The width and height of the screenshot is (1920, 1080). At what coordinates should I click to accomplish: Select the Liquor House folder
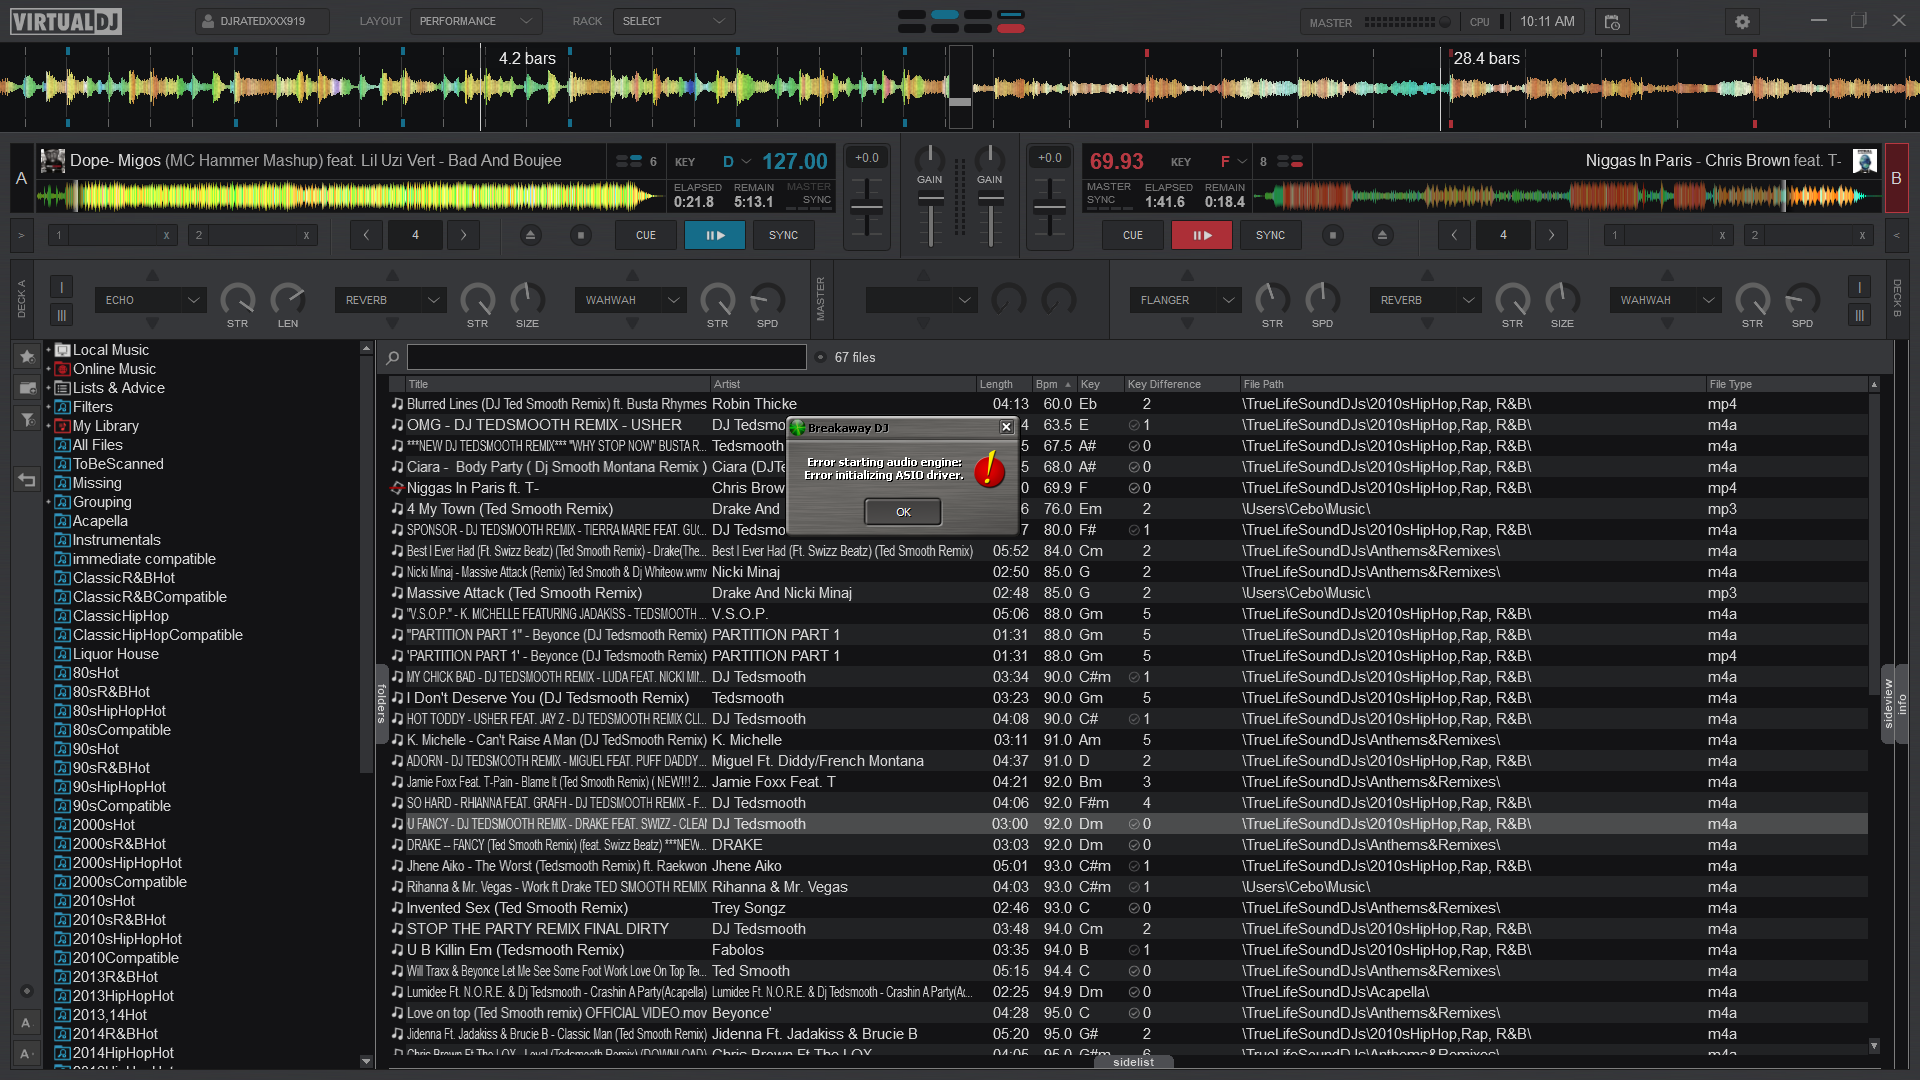pyautogui.click(x=115, y=654)
